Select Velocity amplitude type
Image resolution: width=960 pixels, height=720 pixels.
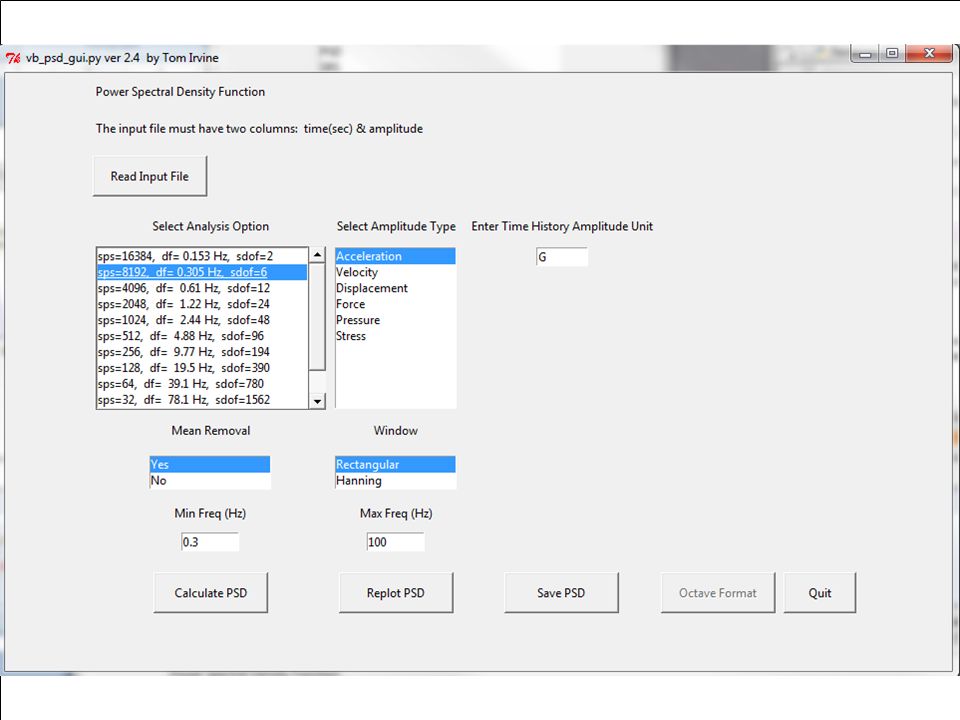pyautogui.click(x=396, y=272)
